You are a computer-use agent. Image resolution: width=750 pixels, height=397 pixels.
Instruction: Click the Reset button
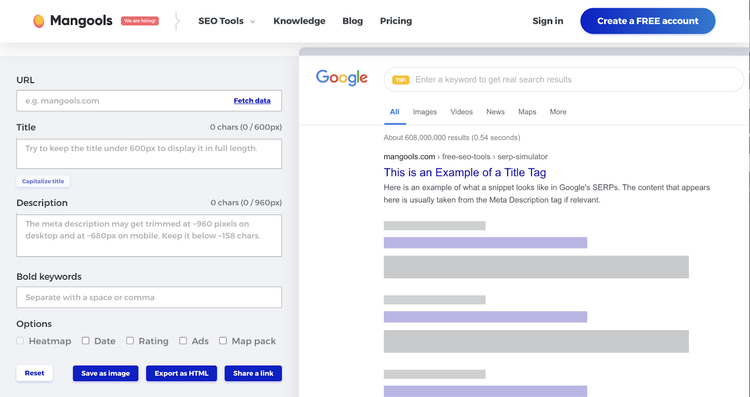click(x=34, y=374)
